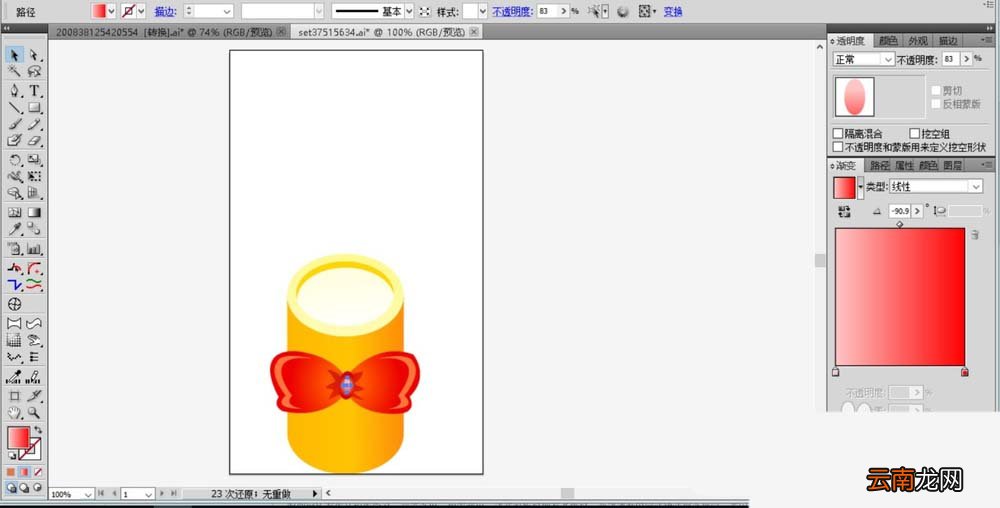Set paint mode to Gradient button
1000x508 pixels.
(24, 472)
